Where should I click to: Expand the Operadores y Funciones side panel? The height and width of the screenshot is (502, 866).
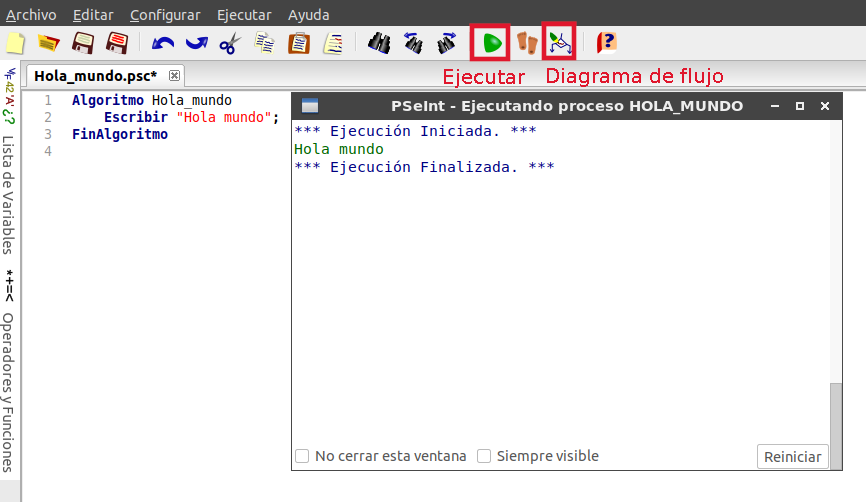[x=8, y=393]
